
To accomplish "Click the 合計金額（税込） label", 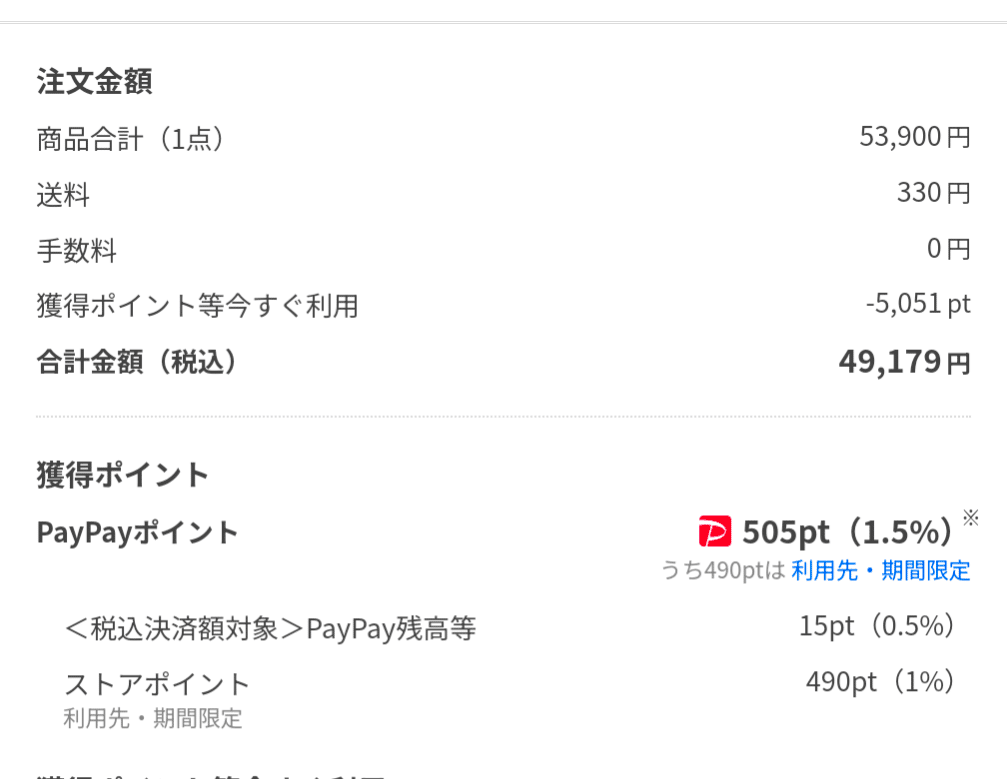I will tap(137, 362).
